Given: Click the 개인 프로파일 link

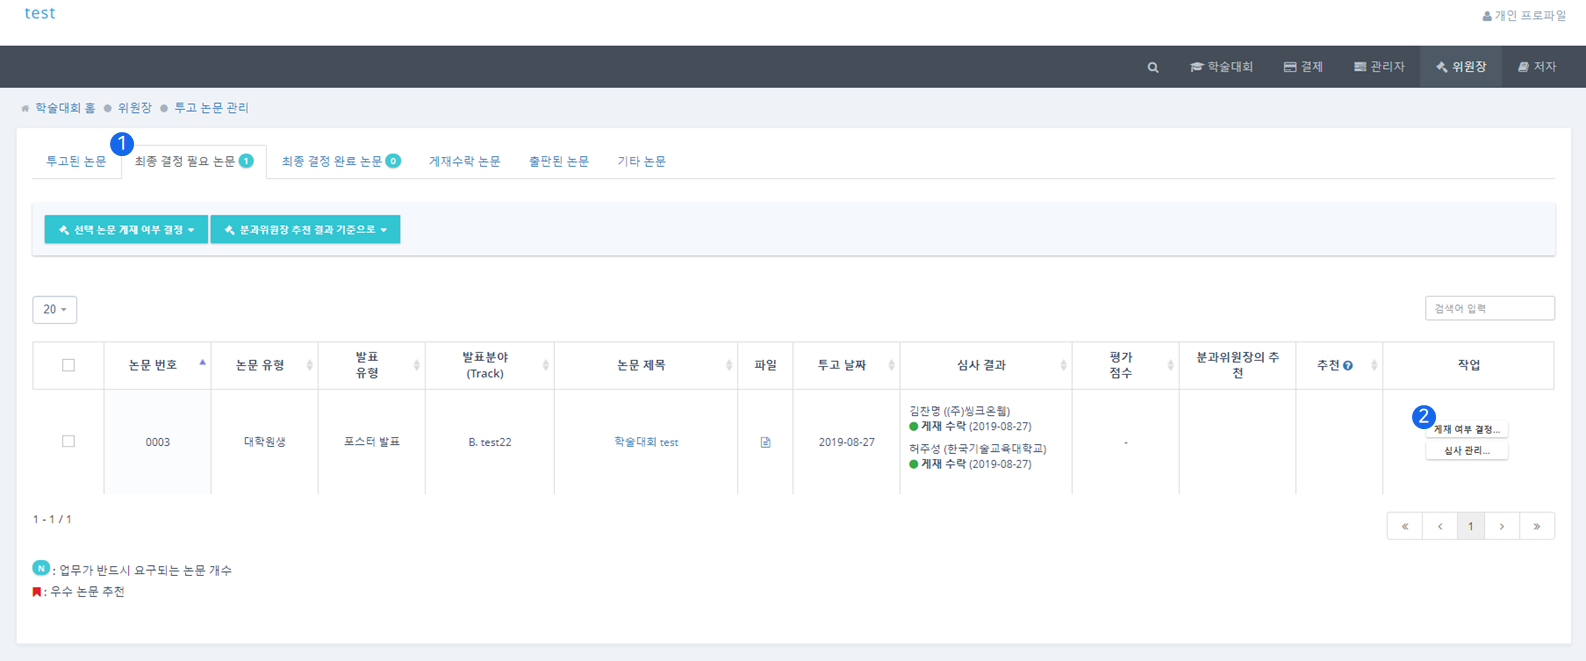Looking at the screenshot, I should [1524, 16].
